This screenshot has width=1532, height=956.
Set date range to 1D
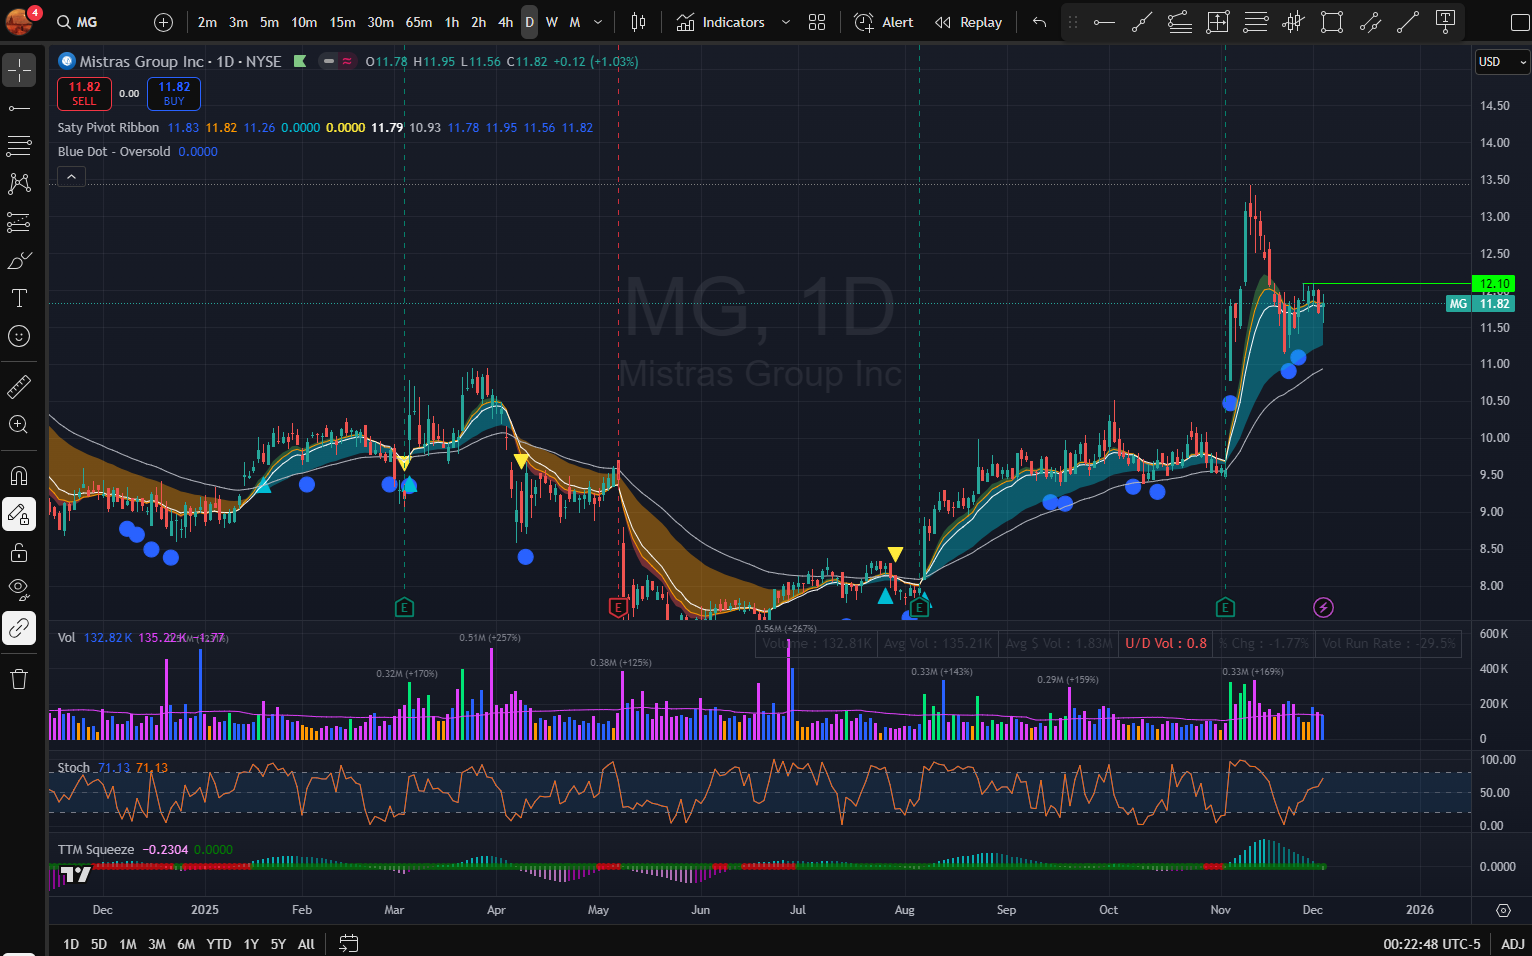point(71,944)
